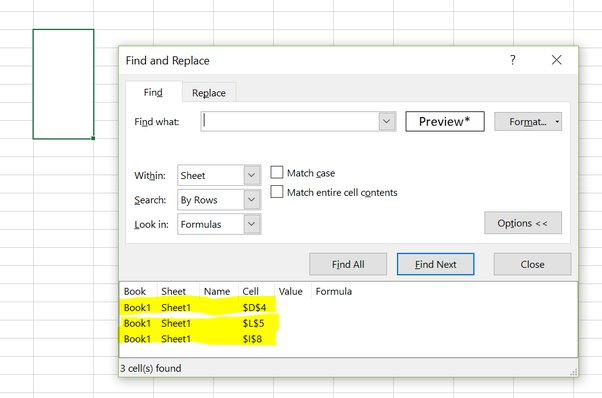Screen dimensions: 602x398
Task: Select the result row for cell $I$8
Action: [x=349, y=339]
